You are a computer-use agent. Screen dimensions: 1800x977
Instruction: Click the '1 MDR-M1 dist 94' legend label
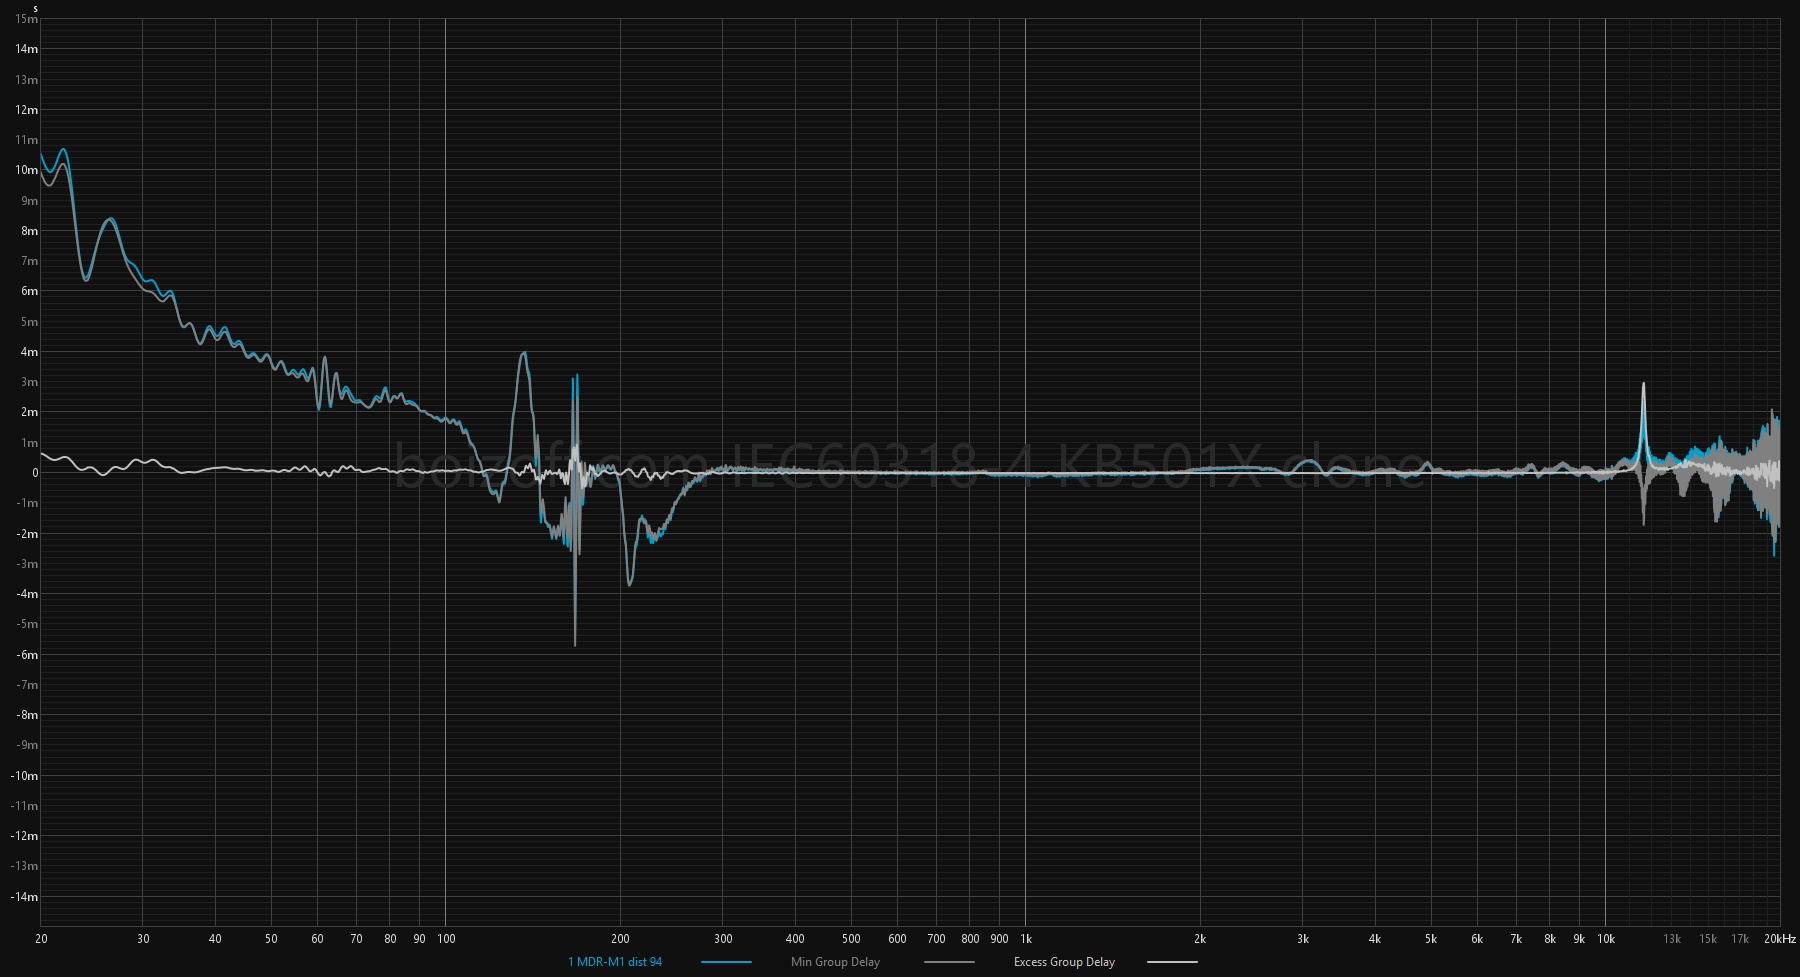coord(615,962)
